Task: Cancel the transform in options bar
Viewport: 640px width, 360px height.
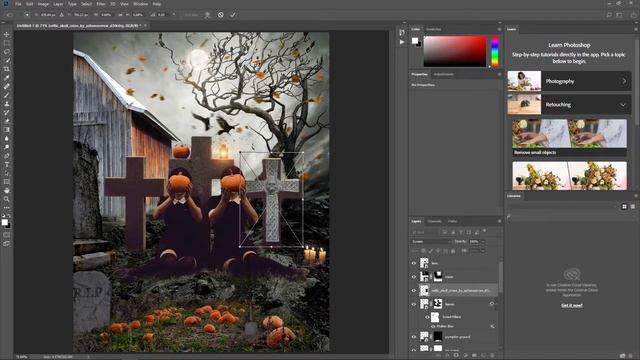Action: coord(220,15)
